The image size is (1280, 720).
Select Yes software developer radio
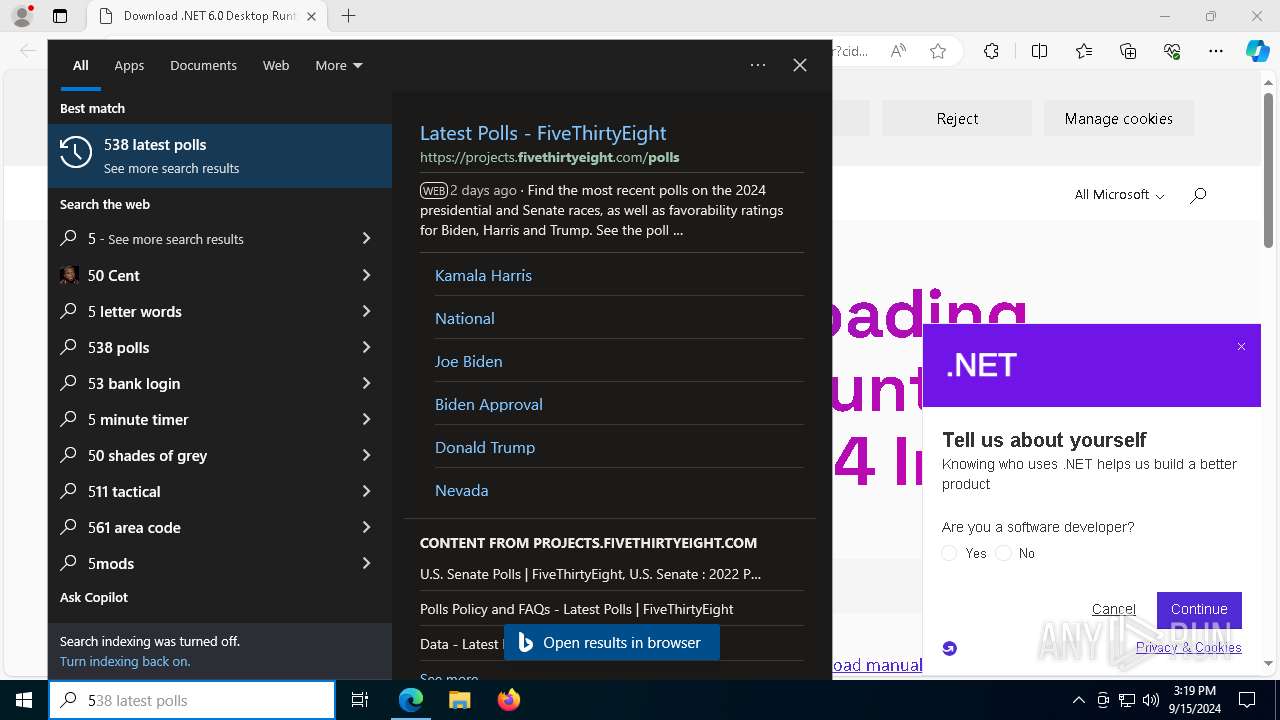[x=949, y=553]
